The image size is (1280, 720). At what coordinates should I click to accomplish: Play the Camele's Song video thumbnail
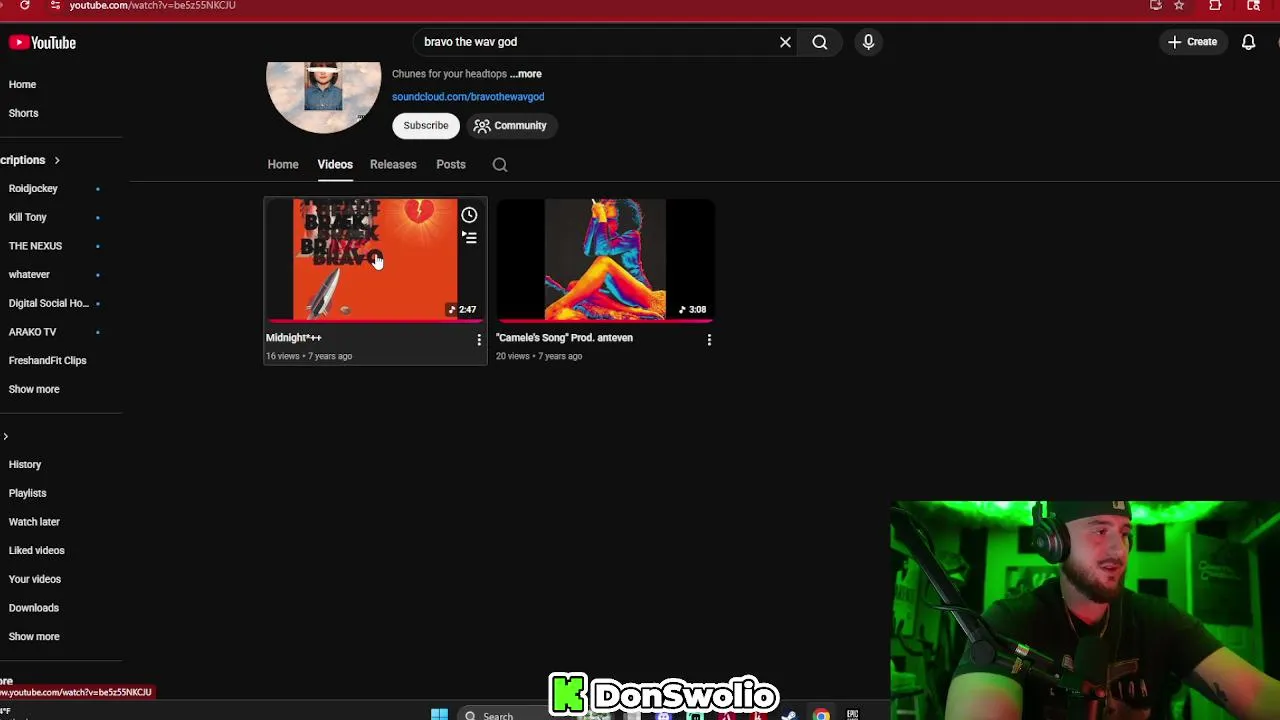(x=605, y=260)
